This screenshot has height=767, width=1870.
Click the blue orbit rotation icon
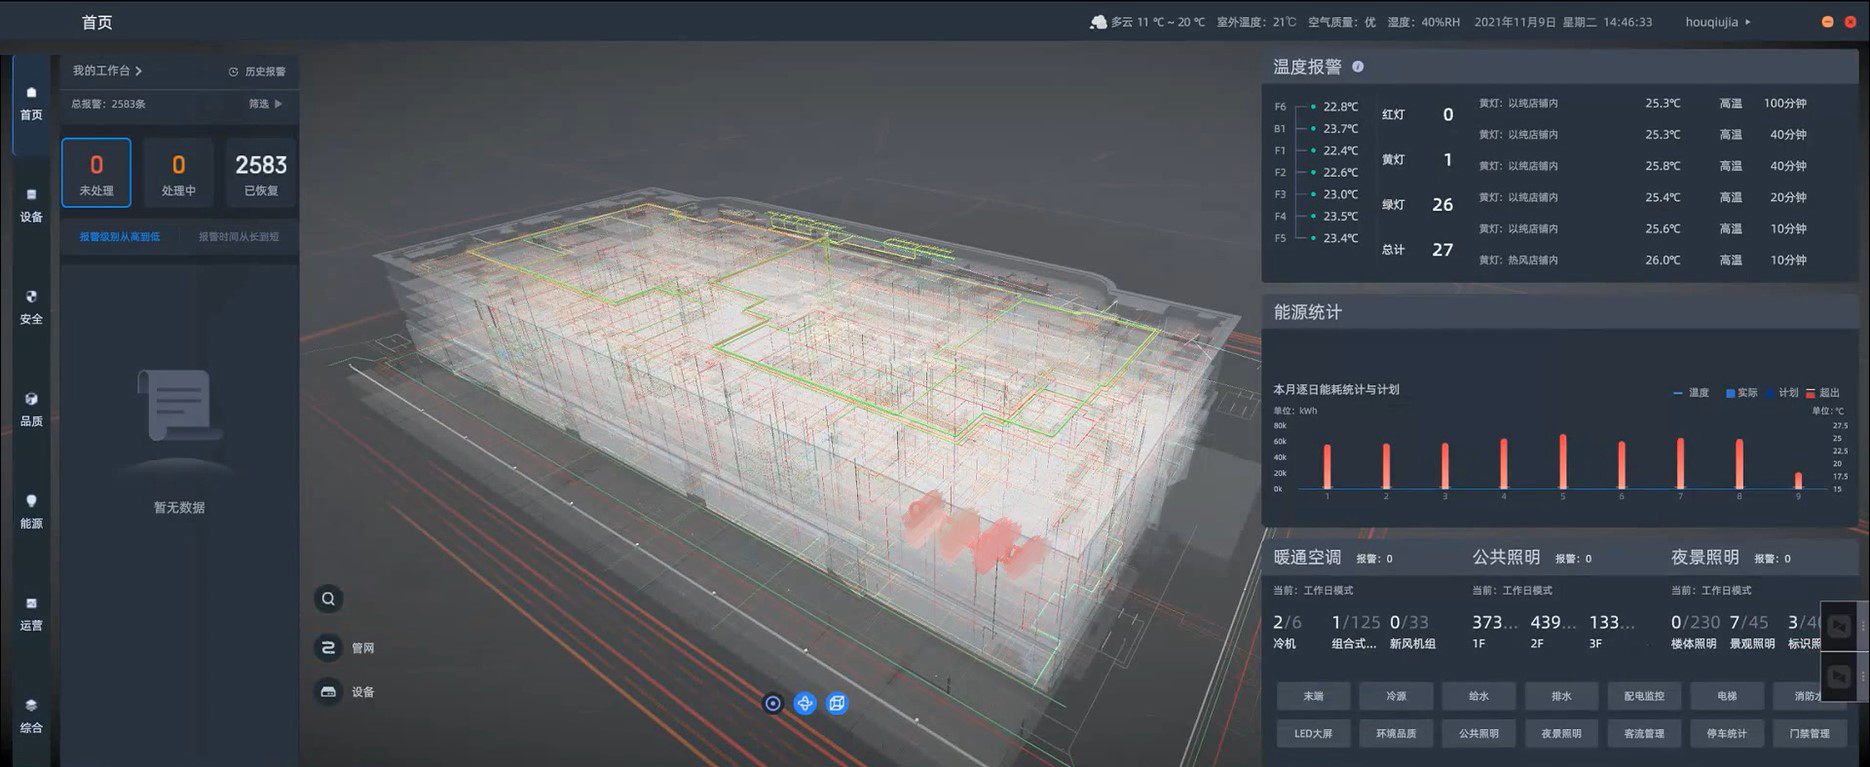805,704
